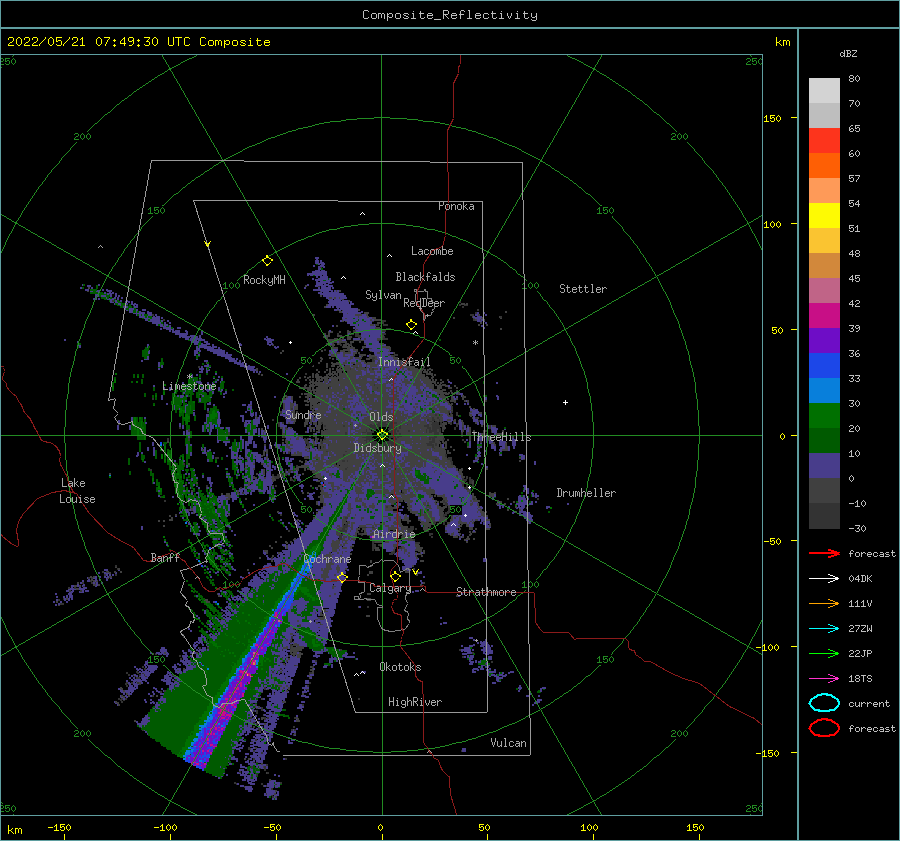Click the RedDeer city label
This screenshot has height=841, width=900.
(x=424, y=303)
